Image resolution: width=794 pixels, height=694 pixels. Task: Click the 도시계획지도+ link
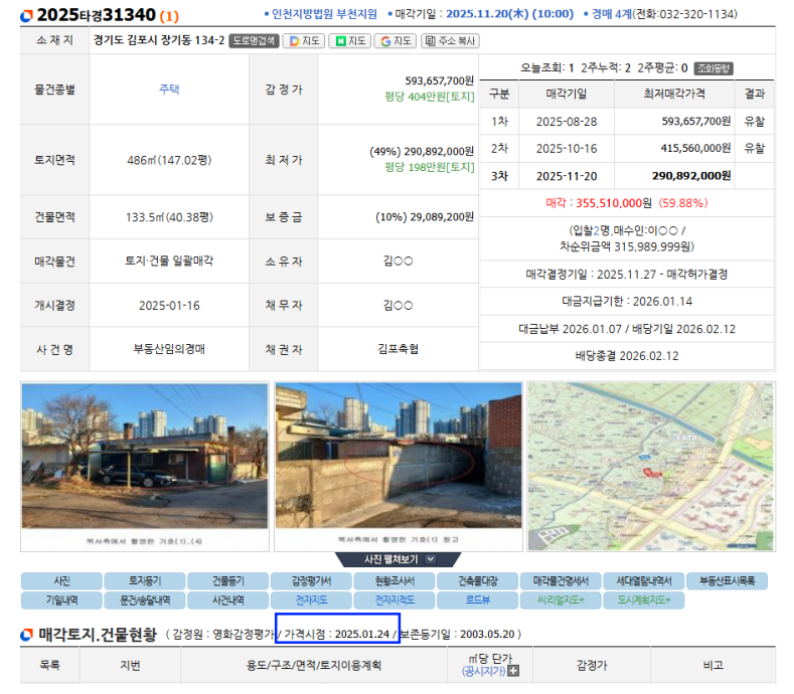[x=643, y=601]
